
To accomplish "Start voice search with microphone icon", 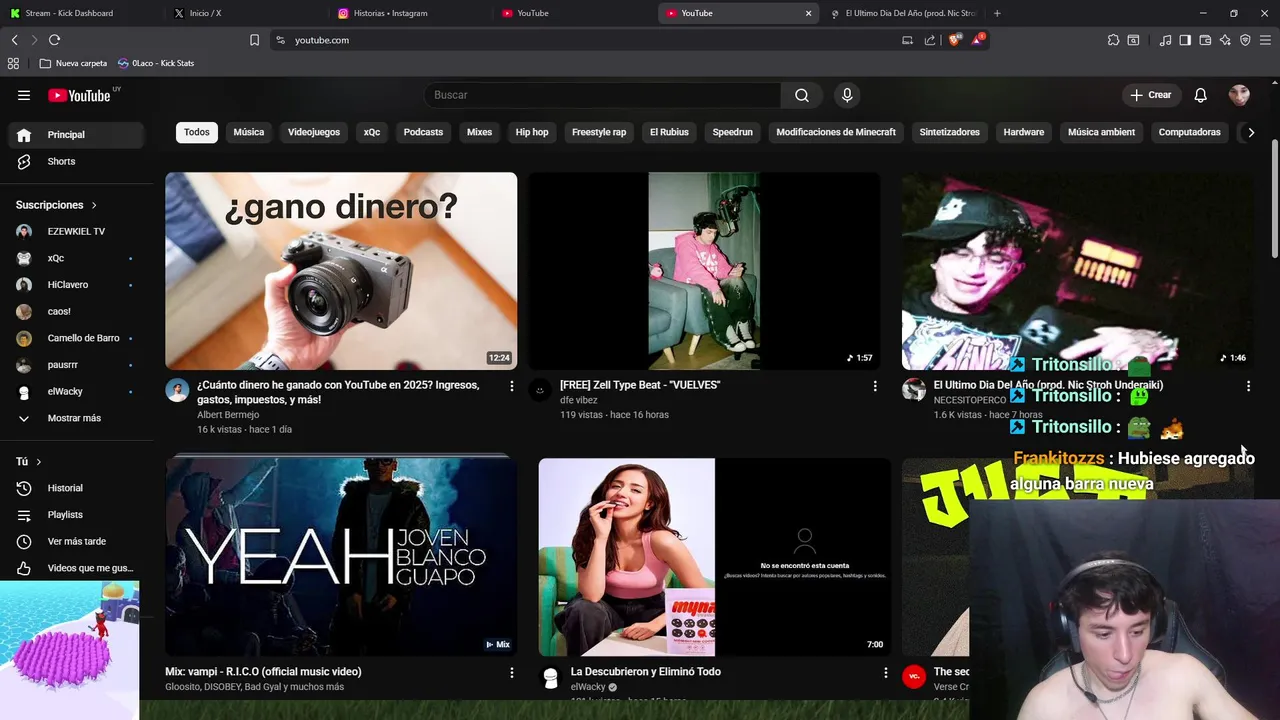I will point(847,95).
